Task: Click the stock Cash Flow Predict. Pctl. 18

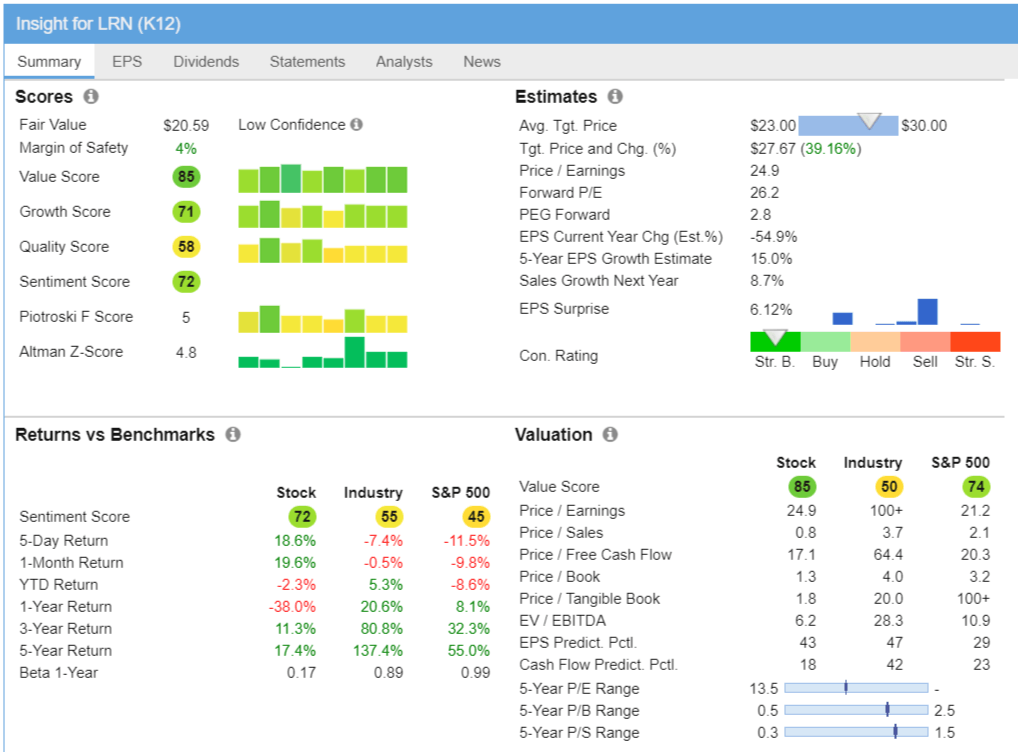Action: pyautogui.click(x=808, y=665)
